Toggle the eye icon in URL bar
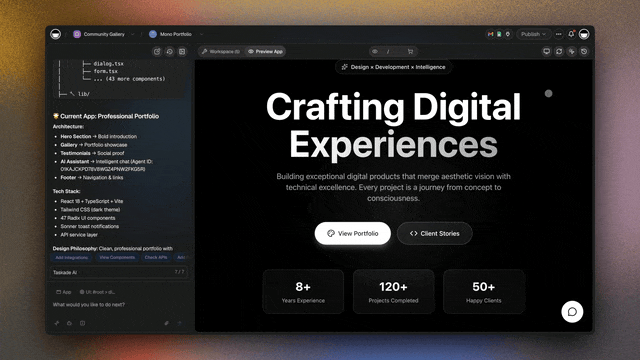 click(x=375, y=51)
